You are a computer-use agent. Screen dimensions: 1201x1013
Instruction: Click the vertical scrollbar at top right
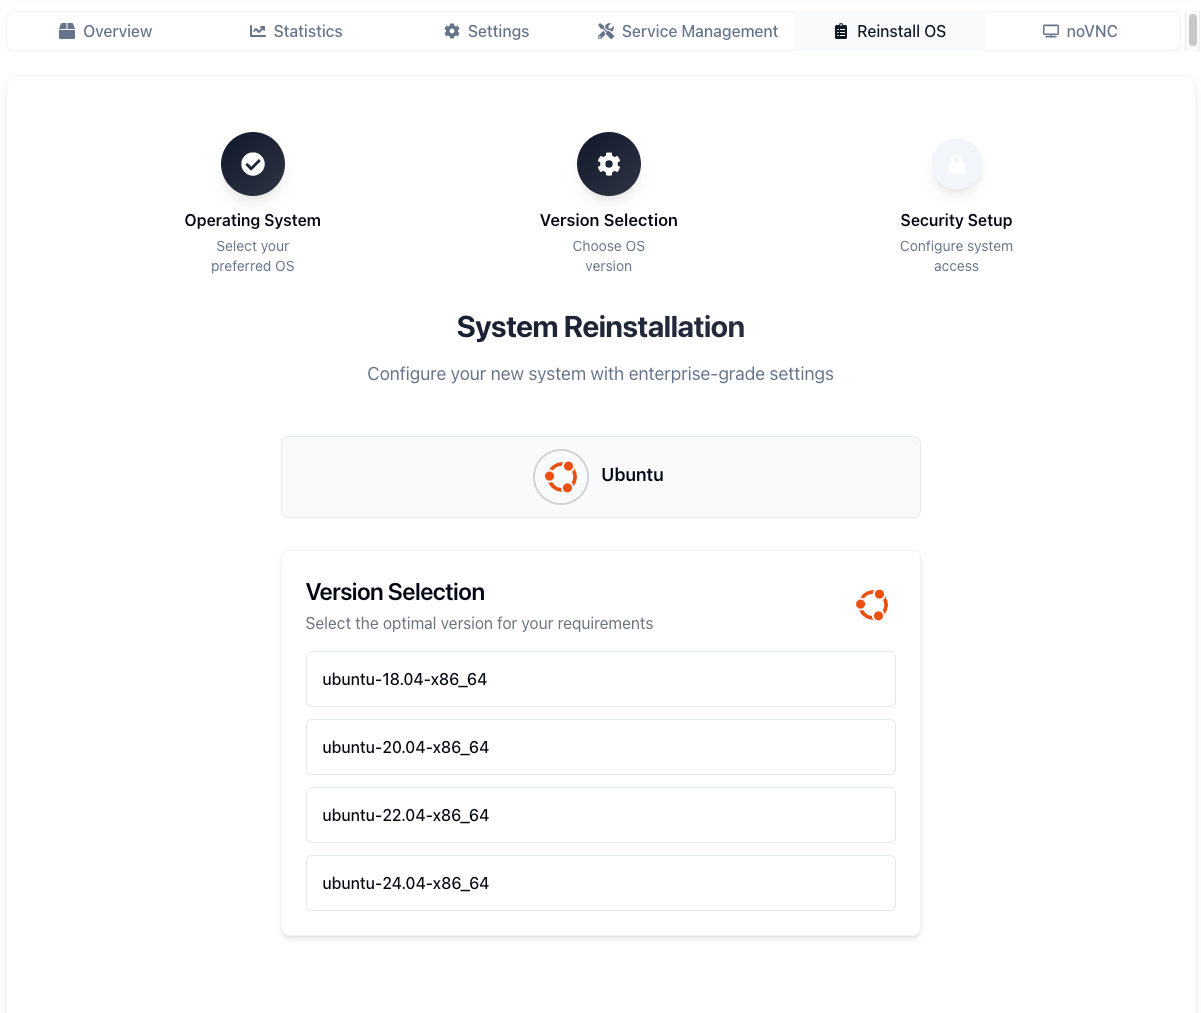click(1192, 30)
